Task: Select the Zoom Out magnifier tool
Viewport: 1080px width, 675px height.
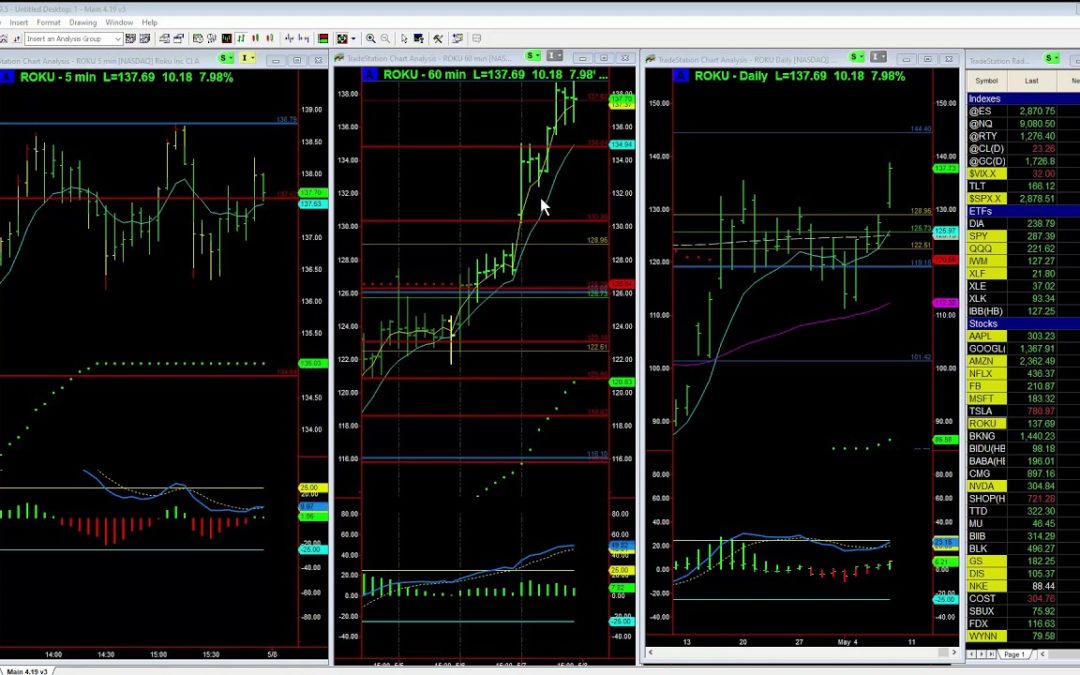Action: [385, 38]
